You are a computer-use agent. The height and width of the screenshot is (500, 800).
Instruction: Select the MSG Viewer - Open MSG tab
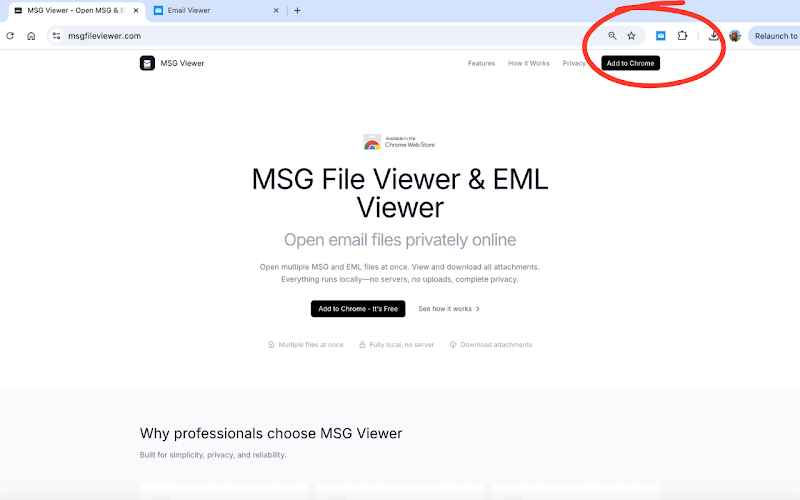tap(76, 10)
